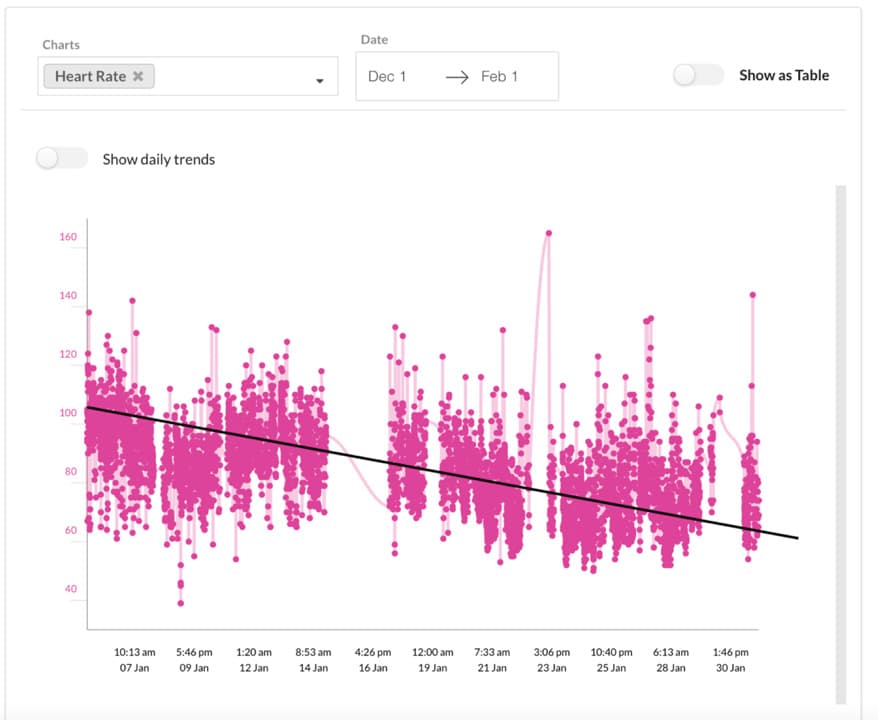Click the 14 Jan axis label

(314, 668)
